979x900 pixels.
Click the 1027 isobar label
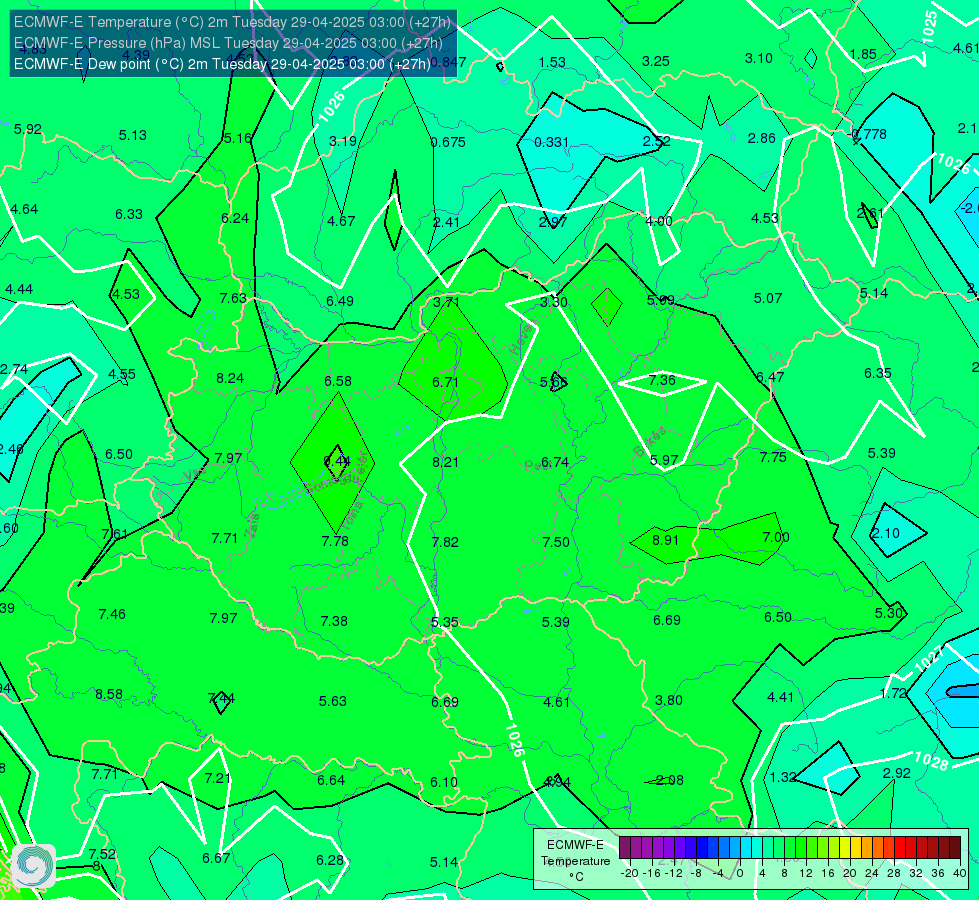(x=928, y=659)
